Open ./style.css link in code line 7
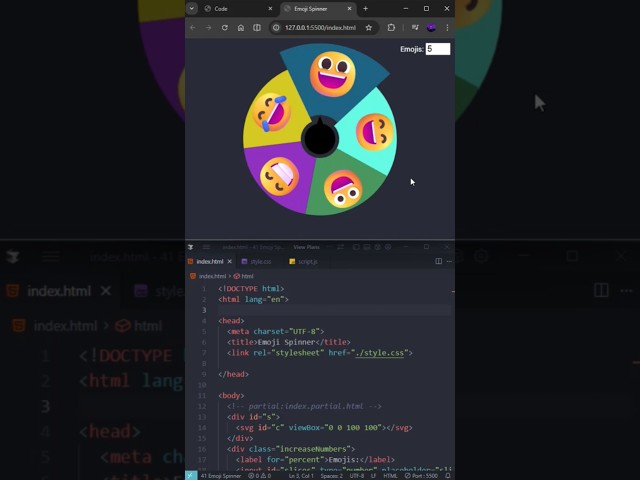Image resolution: width=640 pixels, height=480 pixels. (380, 353)
